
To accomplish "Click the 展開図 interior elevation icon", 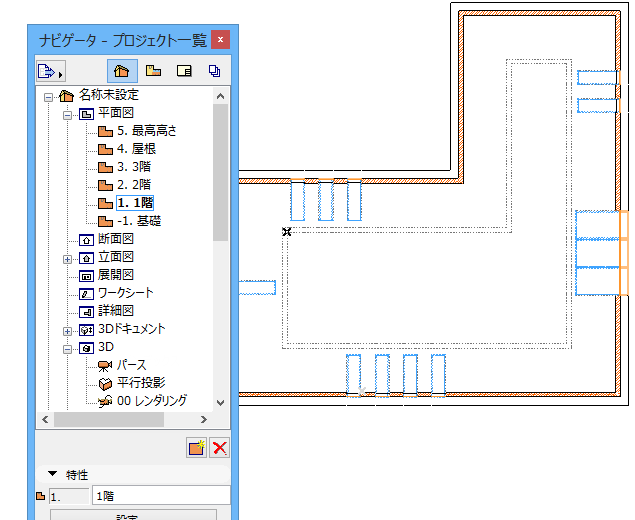I will click(86, 276).
